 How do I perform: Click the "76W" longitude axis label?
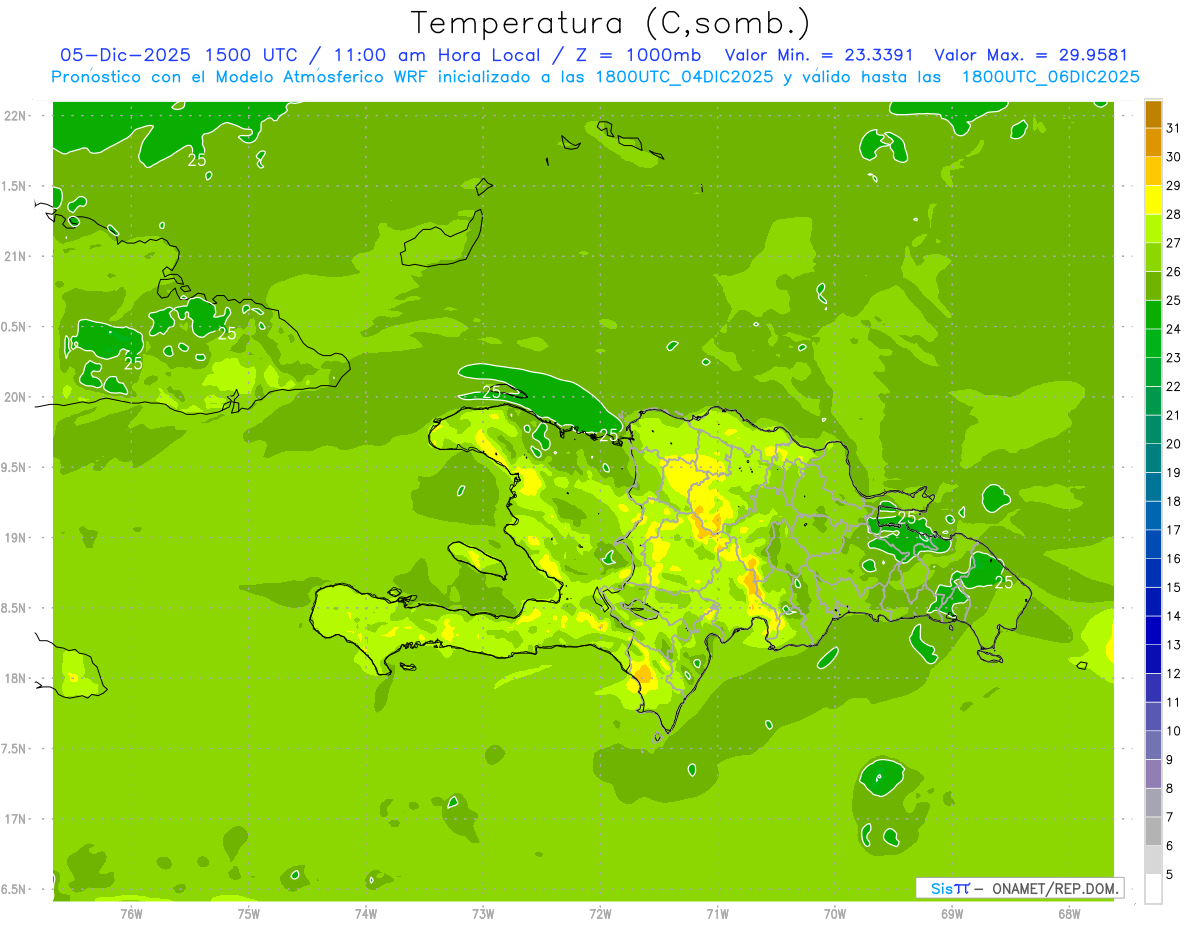click(132, 913)
